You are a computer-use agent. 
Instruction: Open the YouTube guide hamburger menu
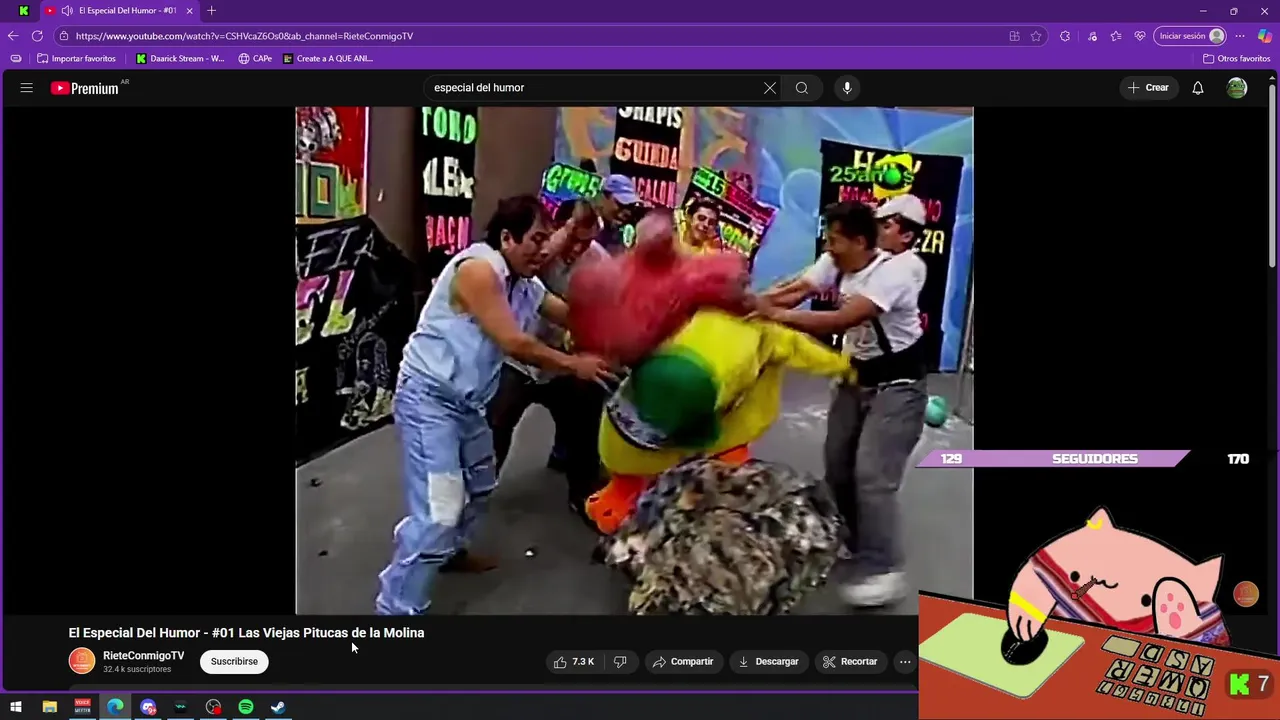27,88
